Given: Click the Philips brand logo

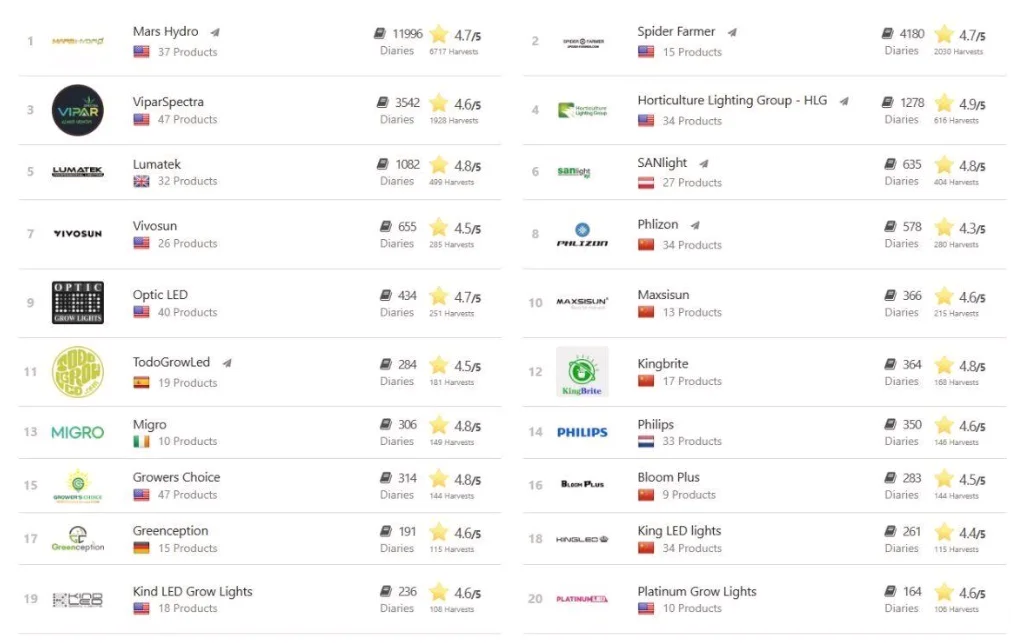Looking at the screenshot, I should pos(582,432).
